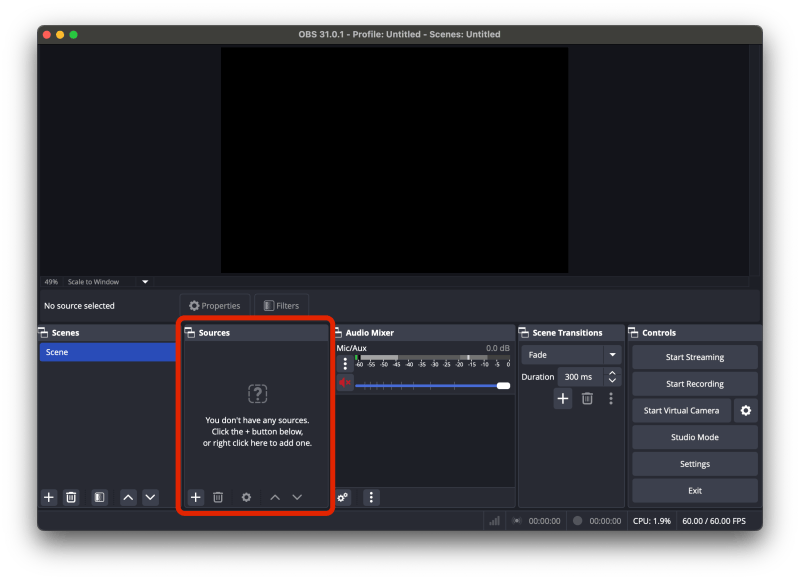The width and height of the screenshot is (800, 580).
Task: Click Scene Transitions dock panel icon
Action: [524, 333]
